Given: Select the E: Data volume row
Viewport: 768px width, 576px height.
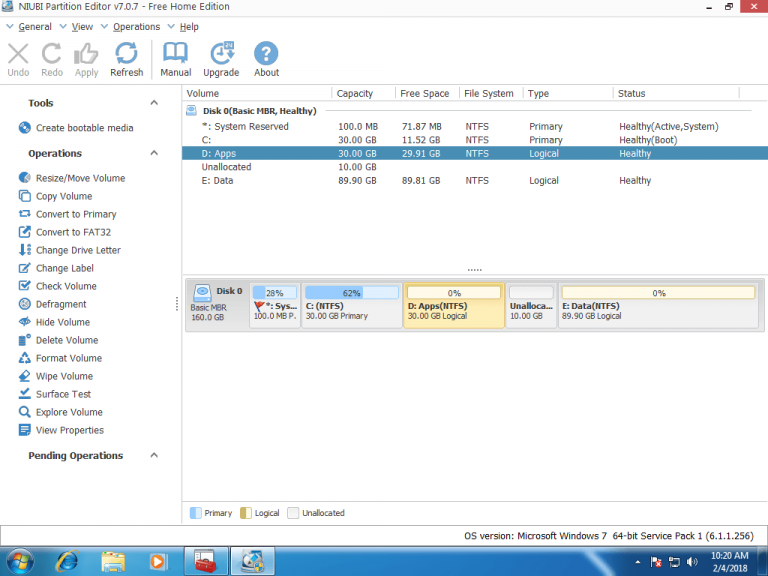Looking at the screenshot, I should tap(475, 181).
